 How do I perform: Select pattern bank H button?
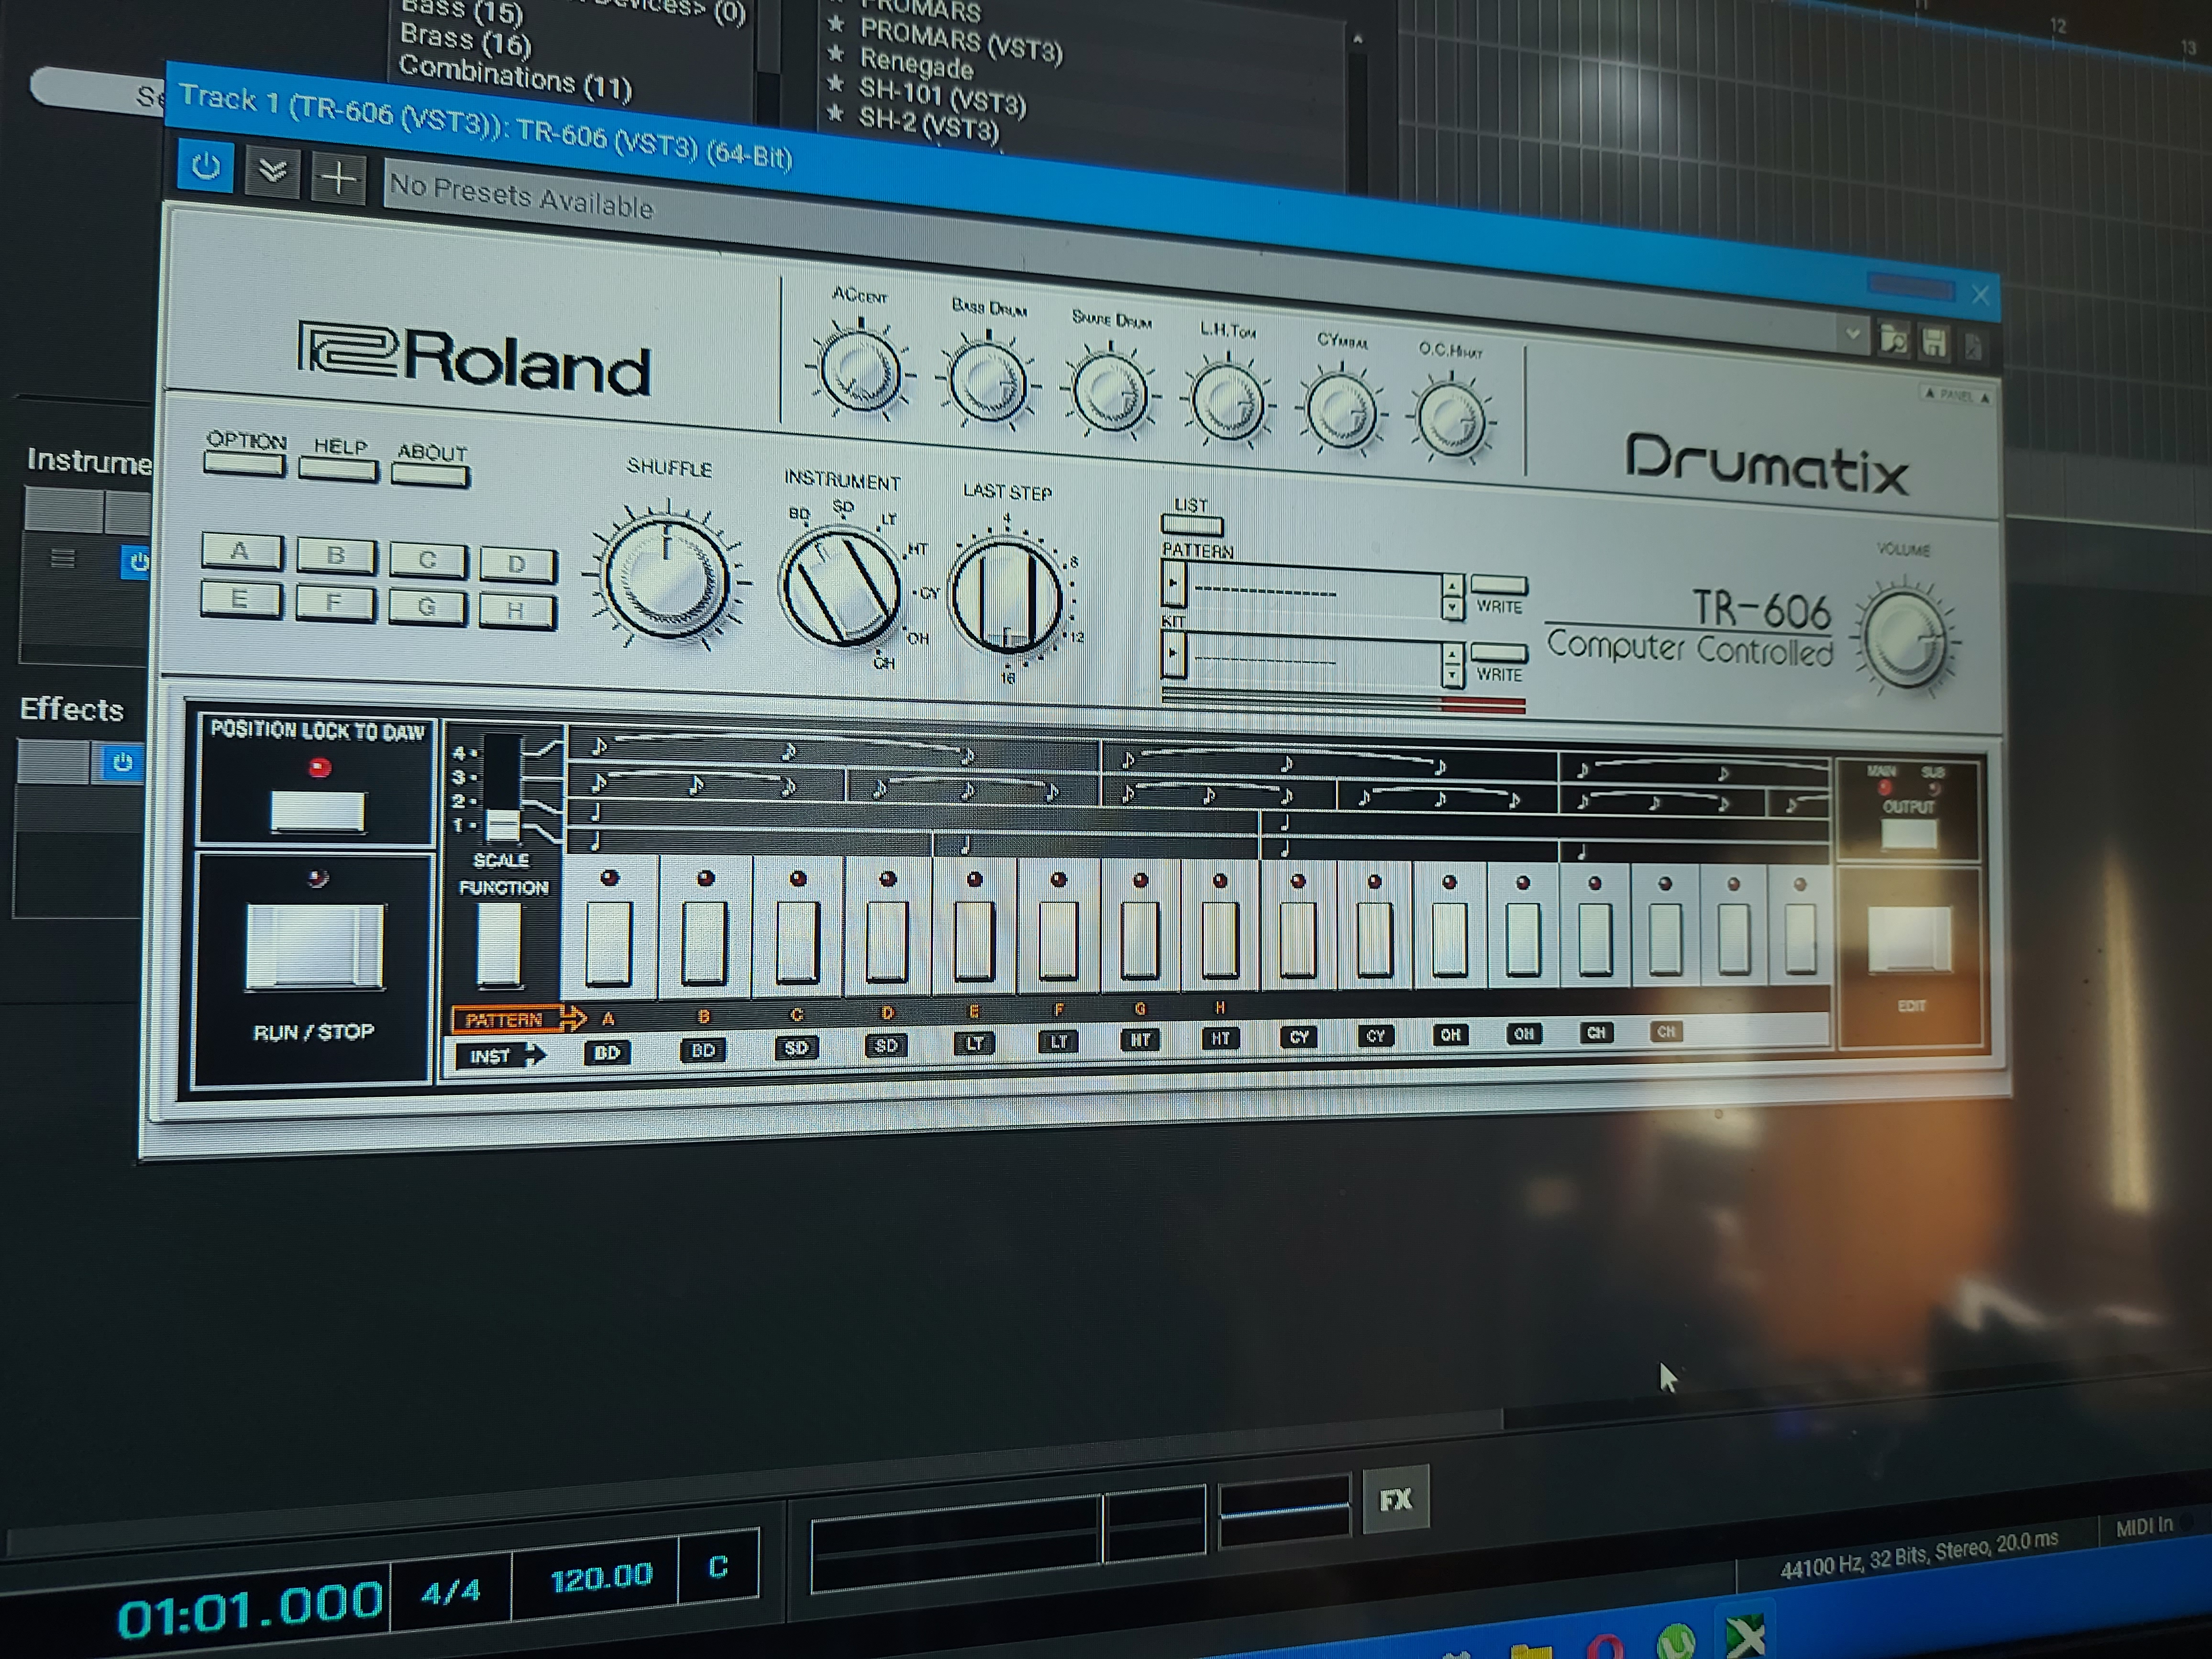point(516,610)
